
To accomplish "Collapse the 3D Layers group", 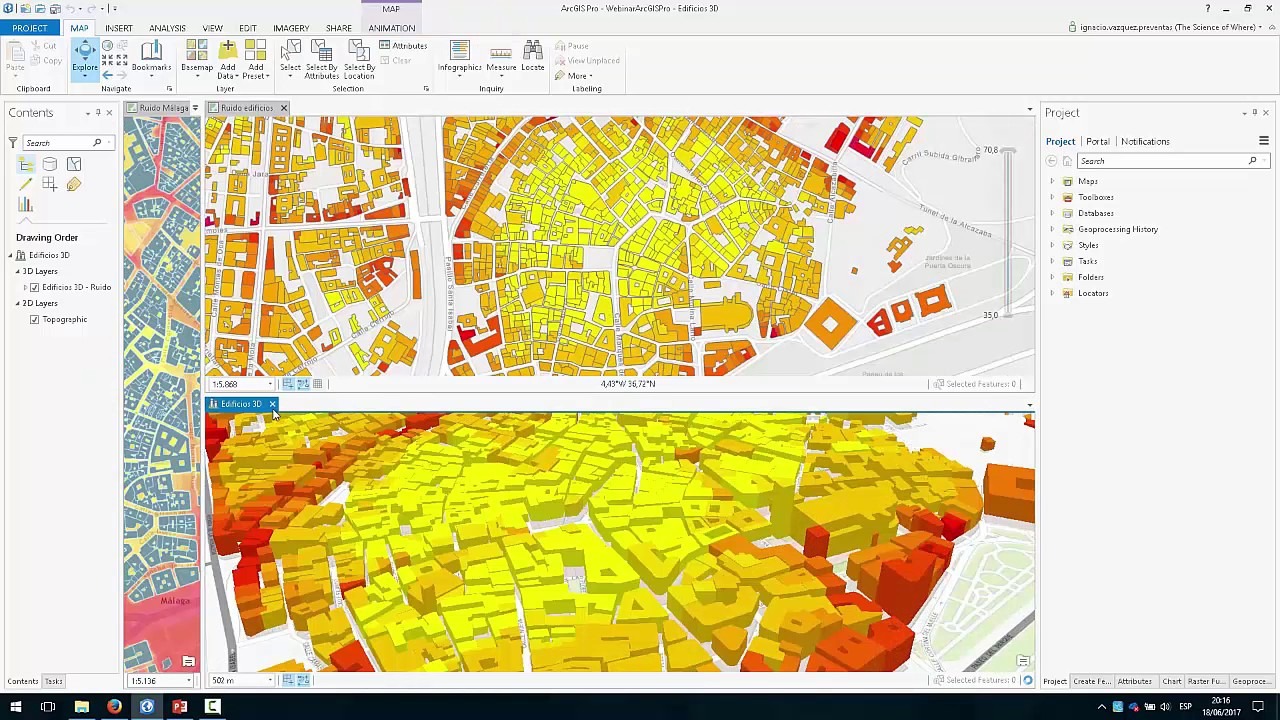I will 17,272.
